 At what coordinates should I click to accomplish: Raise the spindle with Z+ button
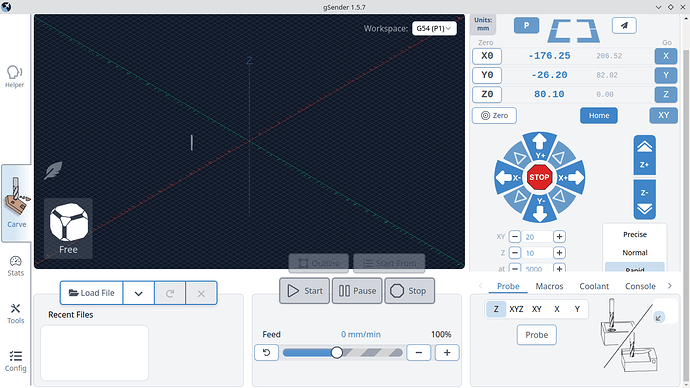click(645, 155)
